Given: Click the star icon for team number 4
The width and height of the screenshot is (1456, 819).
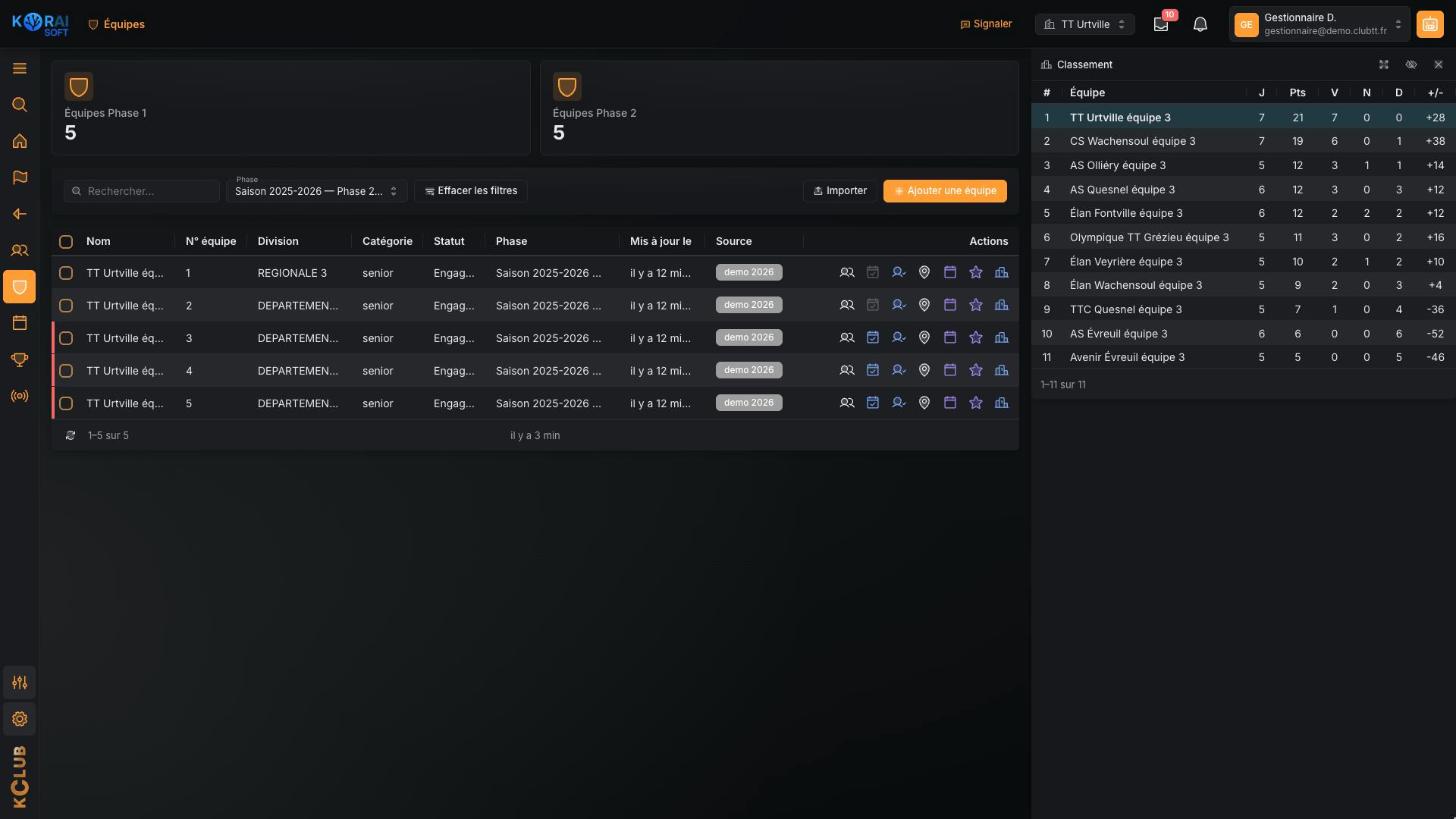Looking at the screenshot, I should point(976,370).
